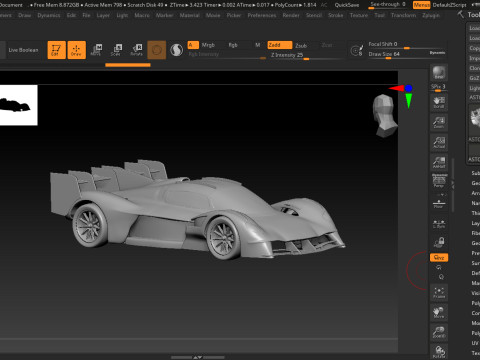Expand the Subtool subpalette
480x360 pixels.
[475, 173]
